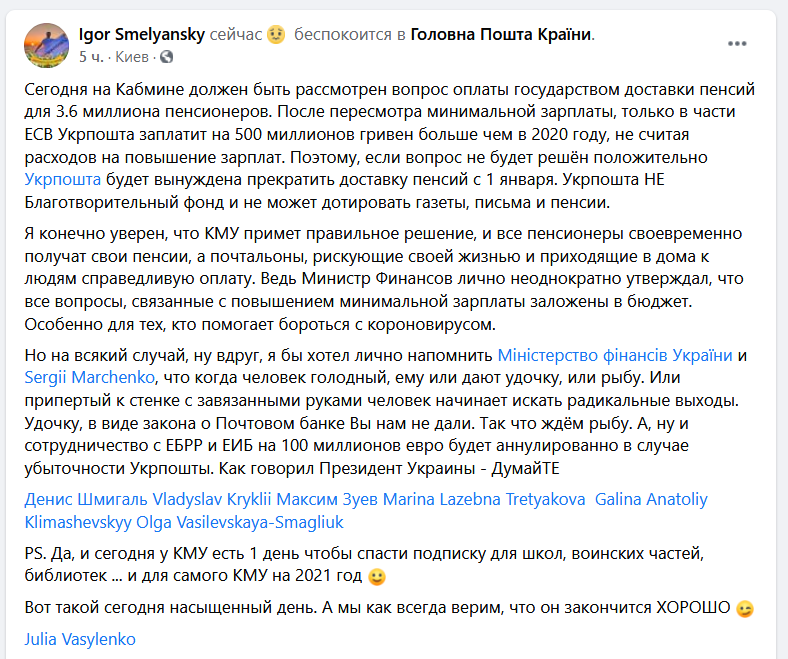Click the Olga Vasilevskaya-Smagliuk mention
This screenshot has height=659, width=788.
coord(240,522)
